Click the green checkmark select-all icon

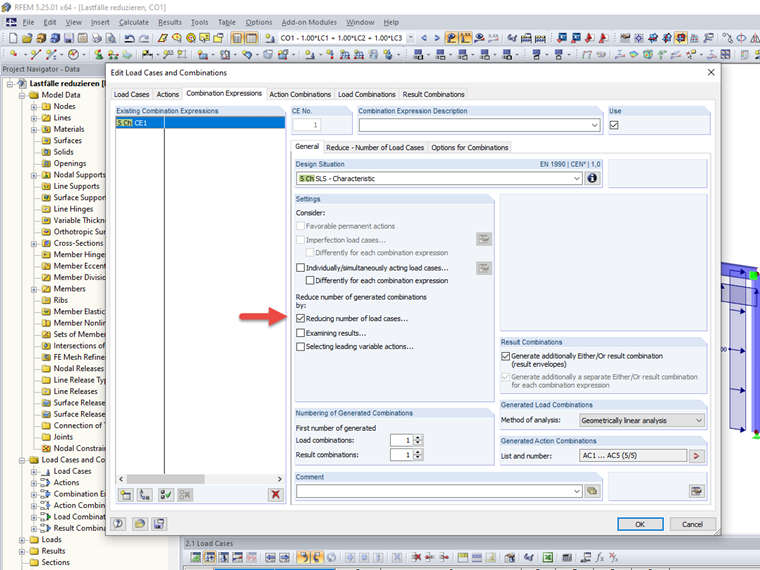165,495
